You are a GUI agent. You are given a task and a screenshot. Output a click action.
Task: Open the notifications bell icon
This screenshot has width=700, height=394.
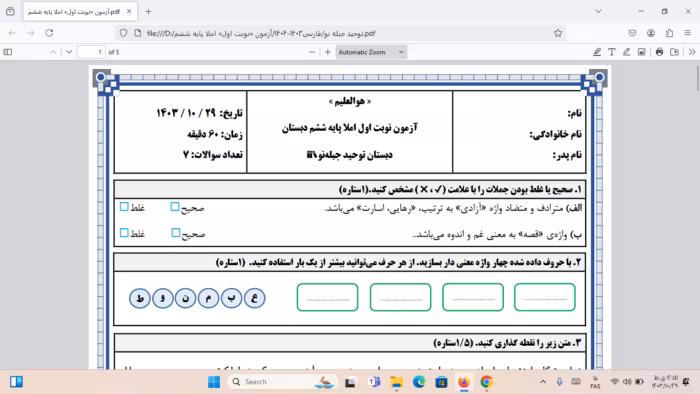click(686, 382)
